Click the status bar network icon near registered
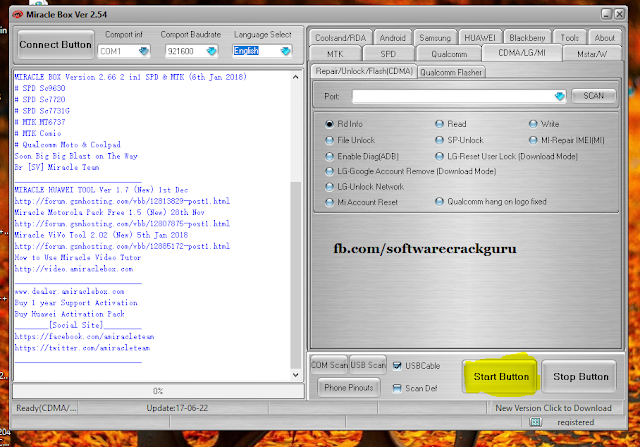 (535, 422)
